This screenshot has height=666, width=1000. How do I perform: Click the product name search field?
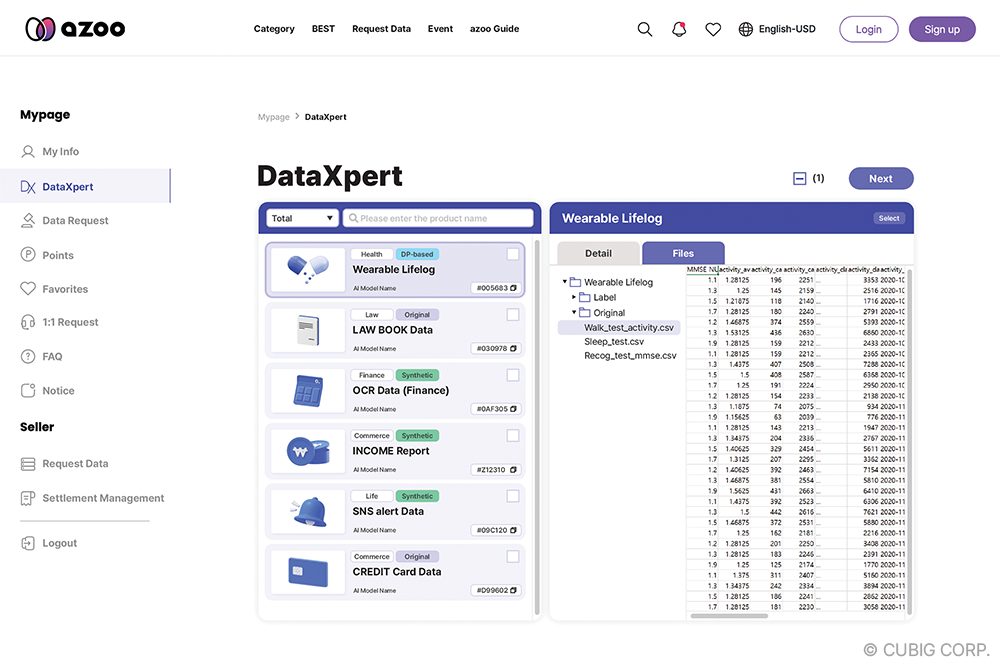[x=438, y=218]
